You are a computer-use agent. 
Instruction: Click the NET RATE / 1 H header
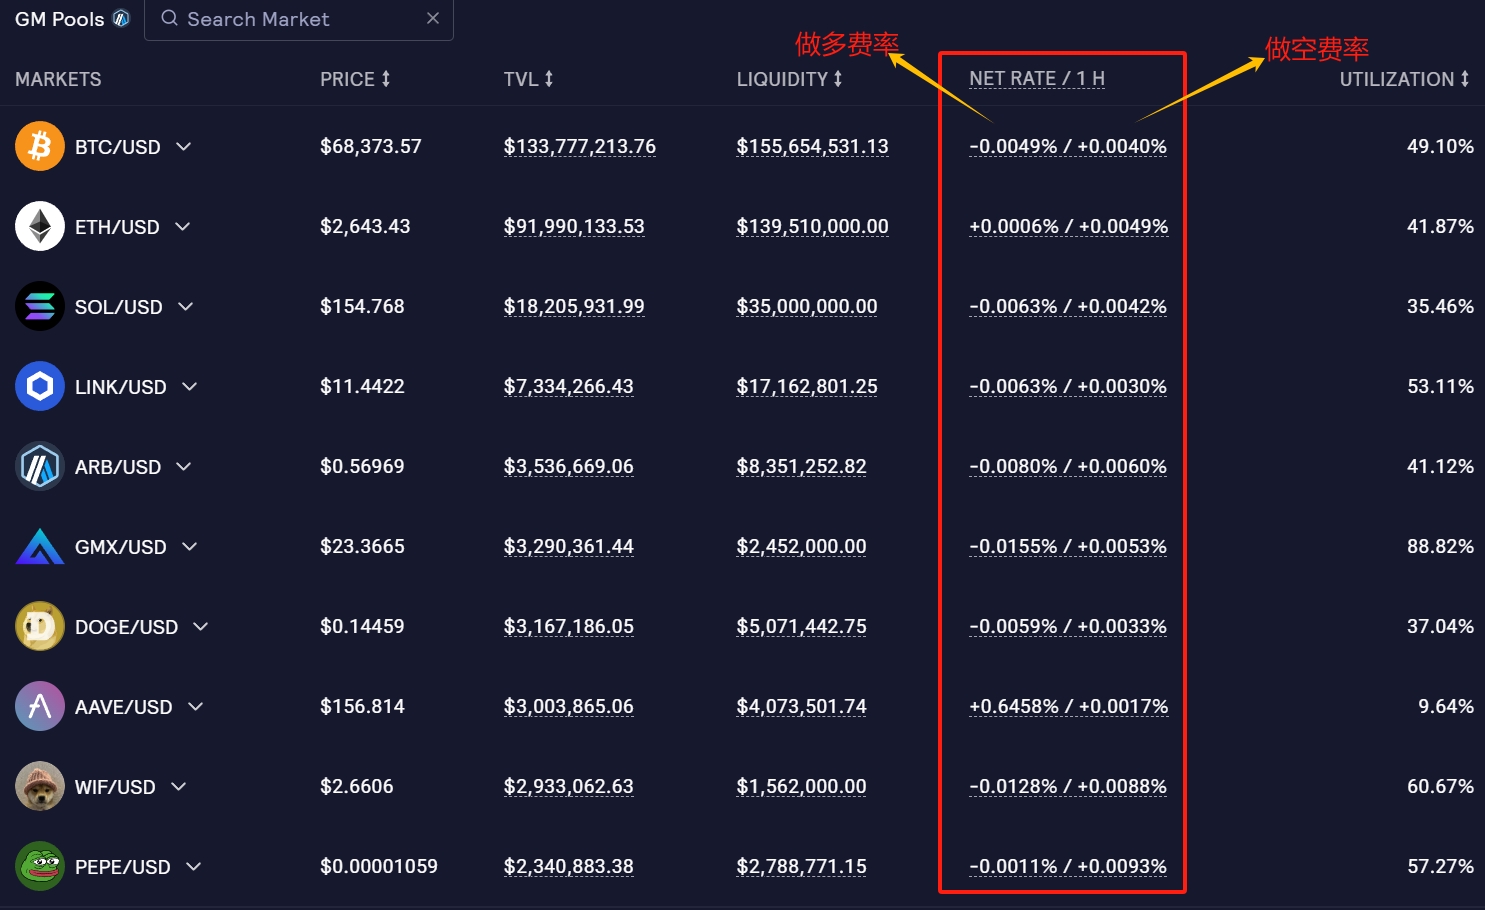tap(1036, 78)
